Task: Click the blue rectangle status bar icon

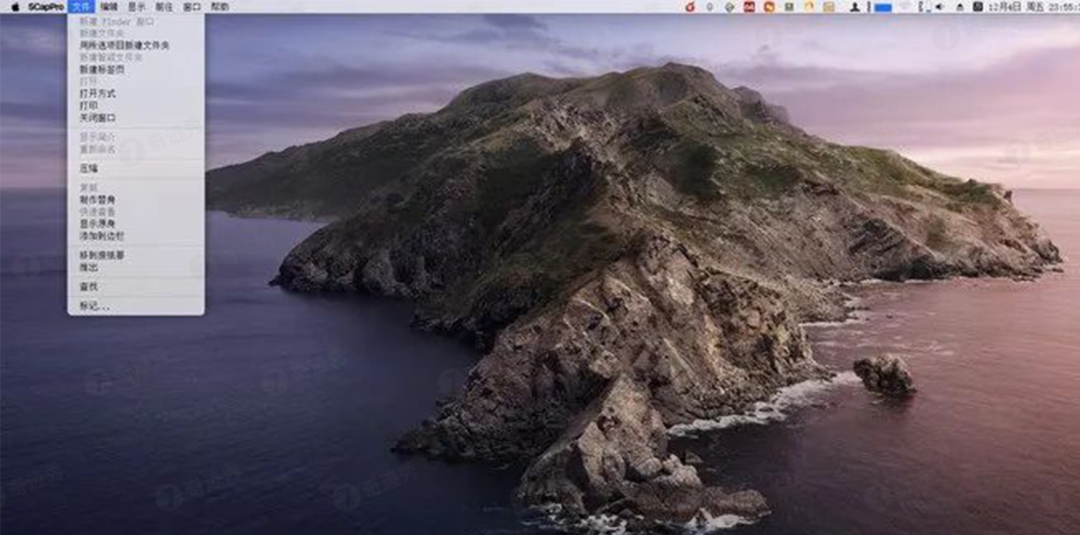Action: 883,7
